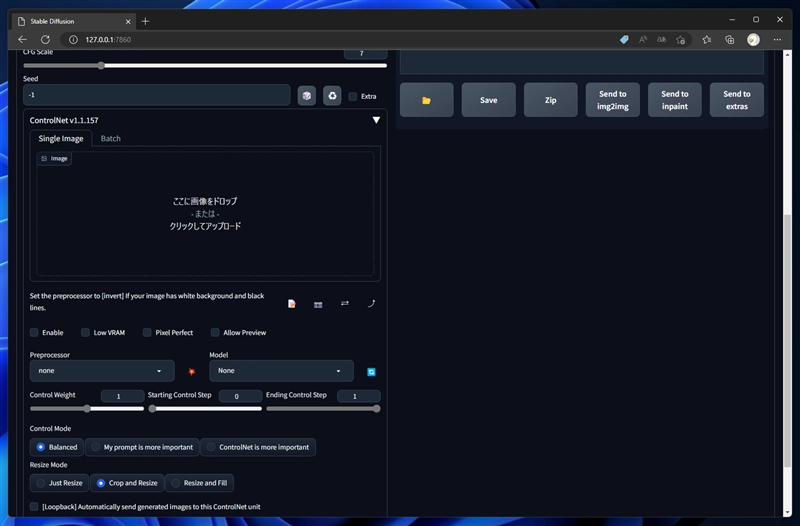Click the image drop upload area
Screen dimensions: 800x526
tap(205, 214)
